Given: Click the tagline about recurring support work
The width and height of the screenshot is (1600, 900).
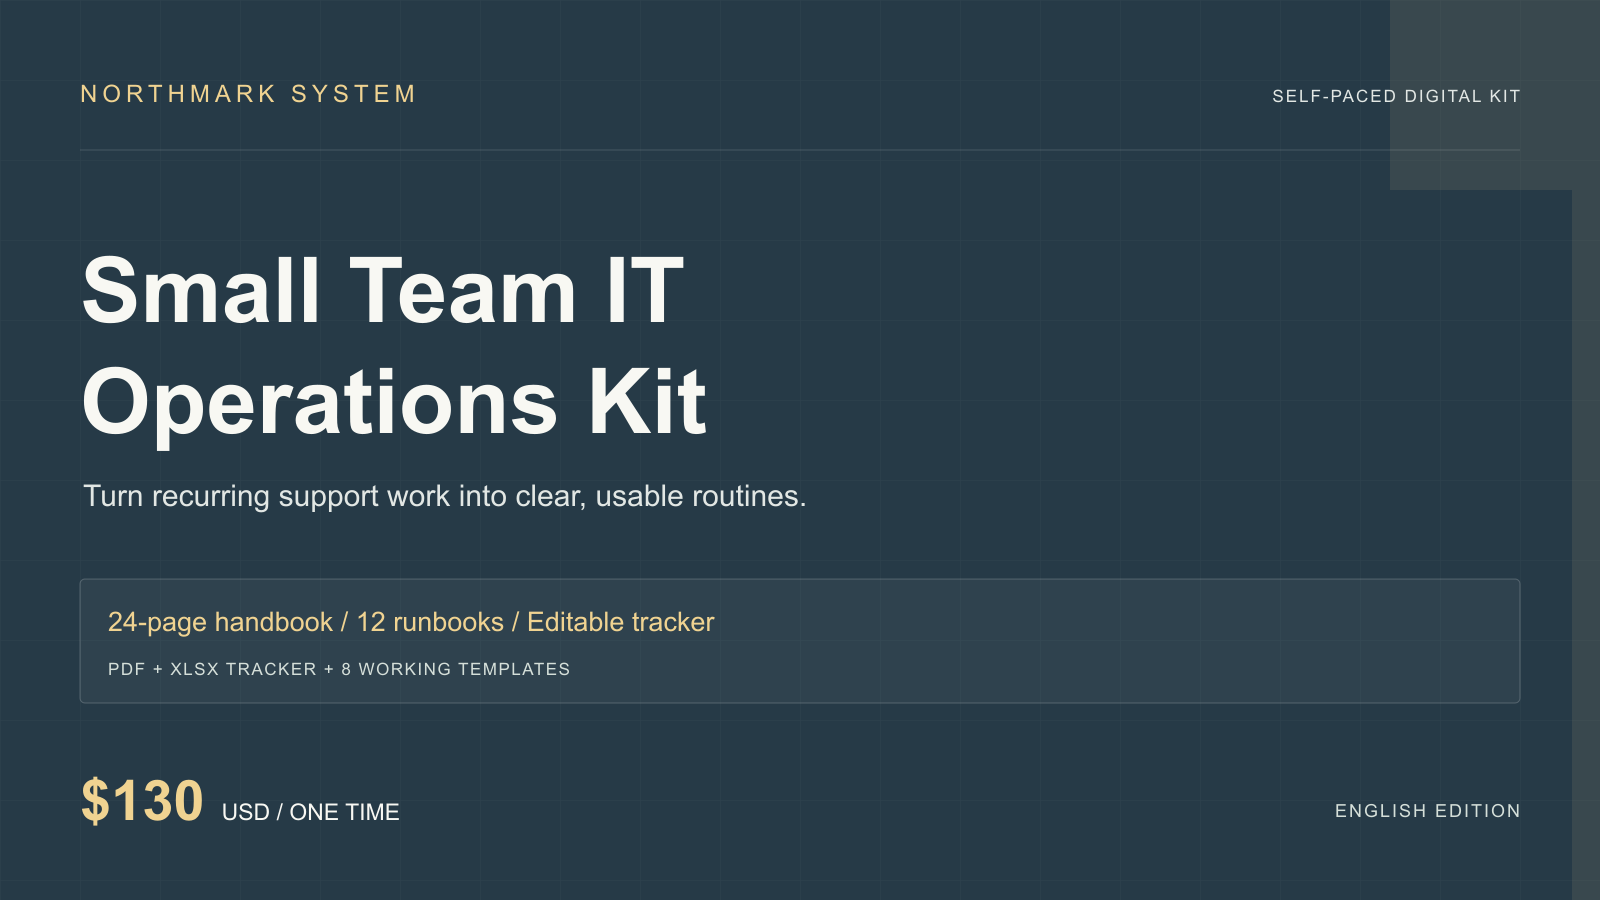Looking at the screenshot, I should [445, 496].
